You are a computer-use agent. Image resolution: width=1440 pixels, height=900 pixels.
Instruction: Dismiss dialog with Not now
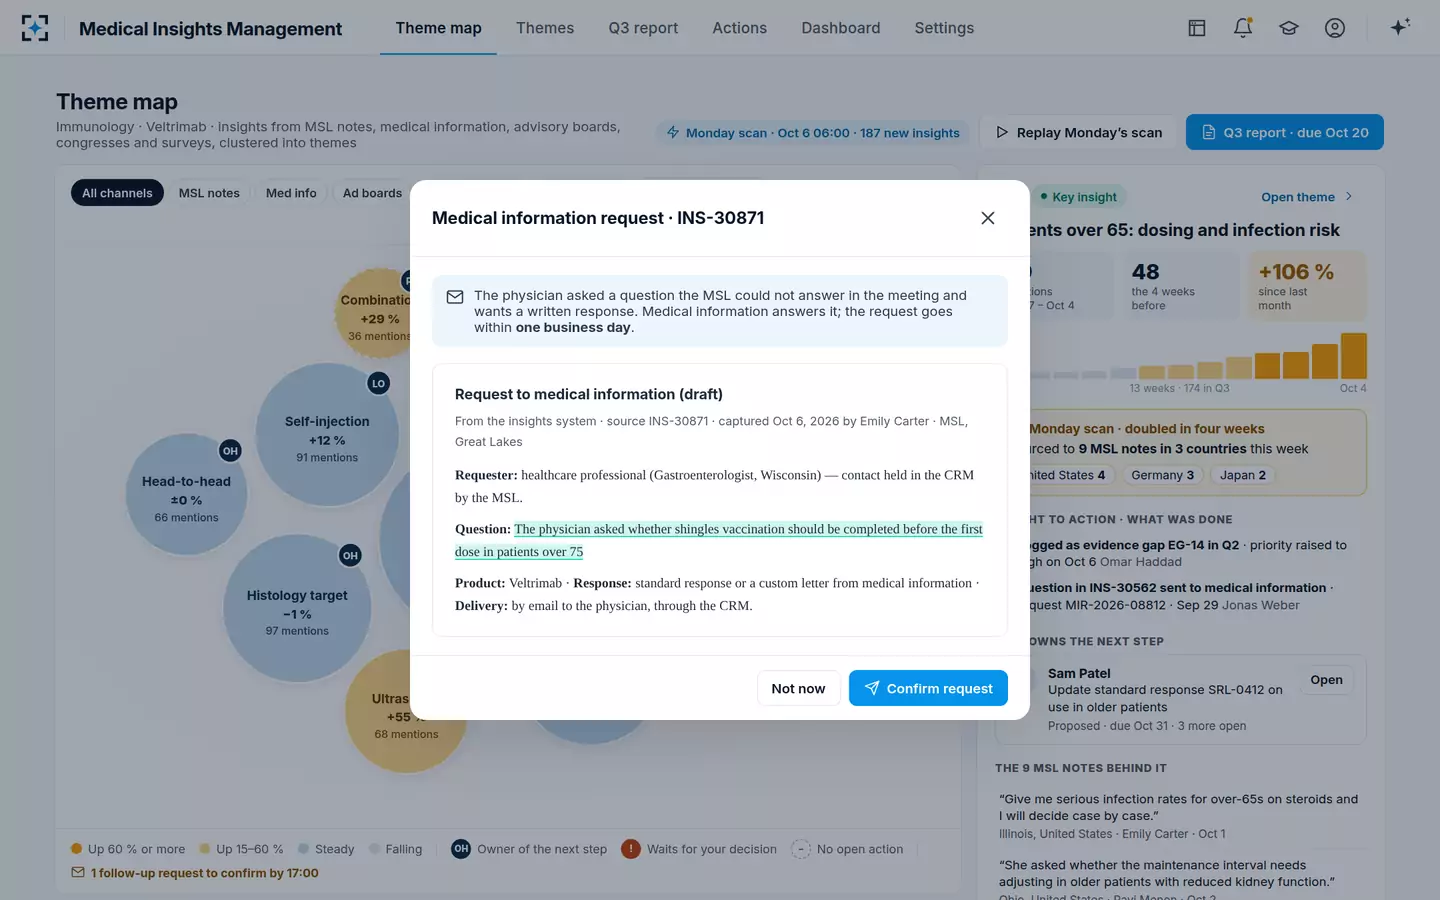798,688
